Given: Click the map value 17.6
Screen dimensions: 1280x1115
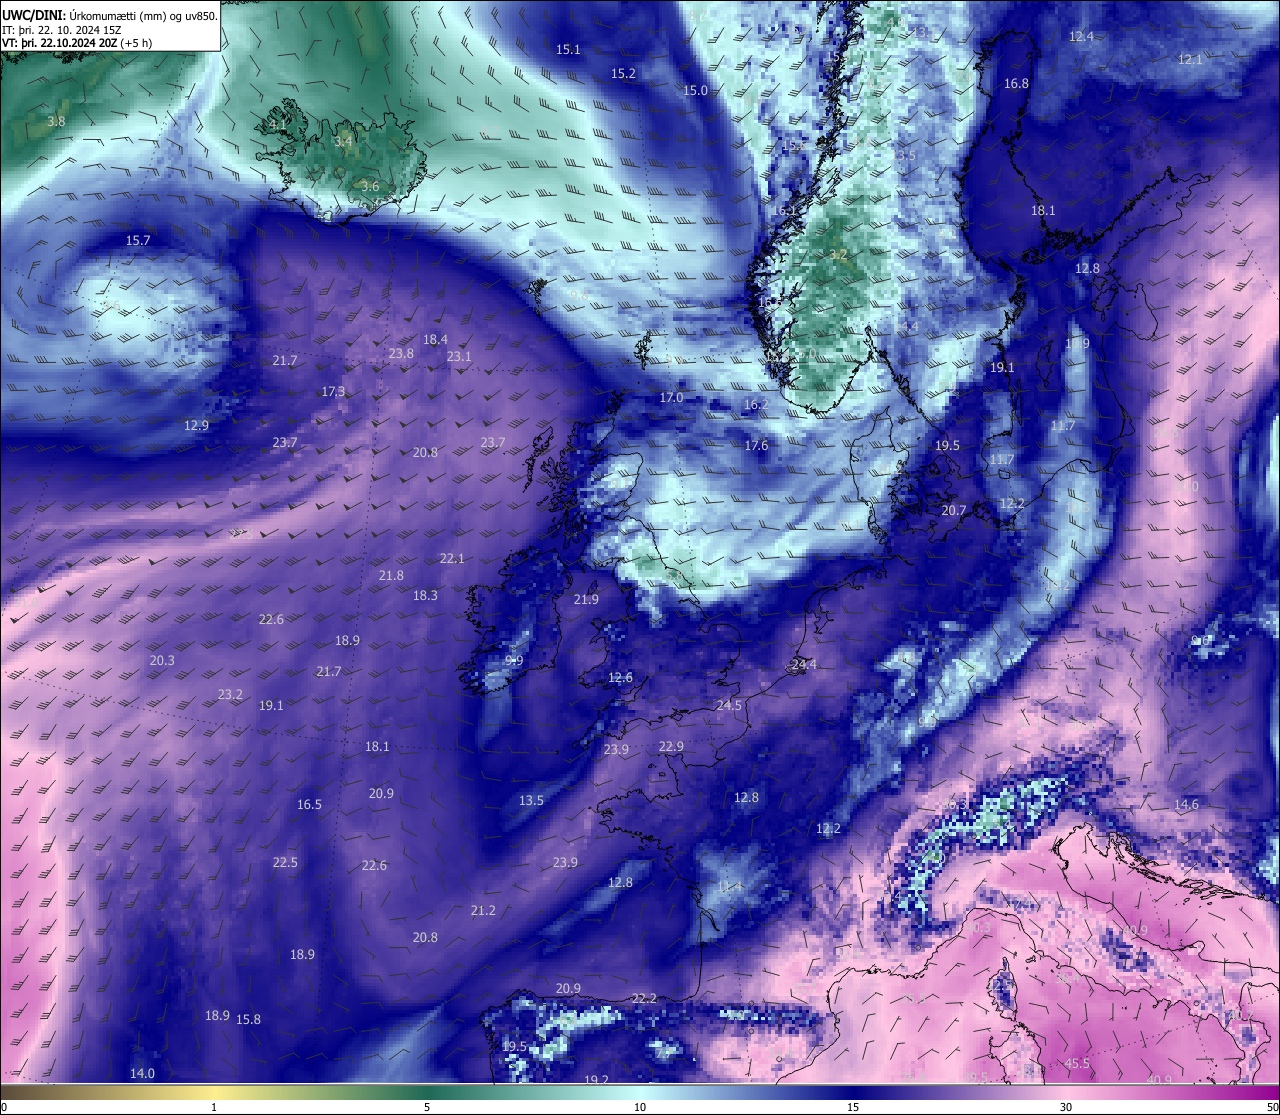Looking at the screenshot, I should [756, 445].
